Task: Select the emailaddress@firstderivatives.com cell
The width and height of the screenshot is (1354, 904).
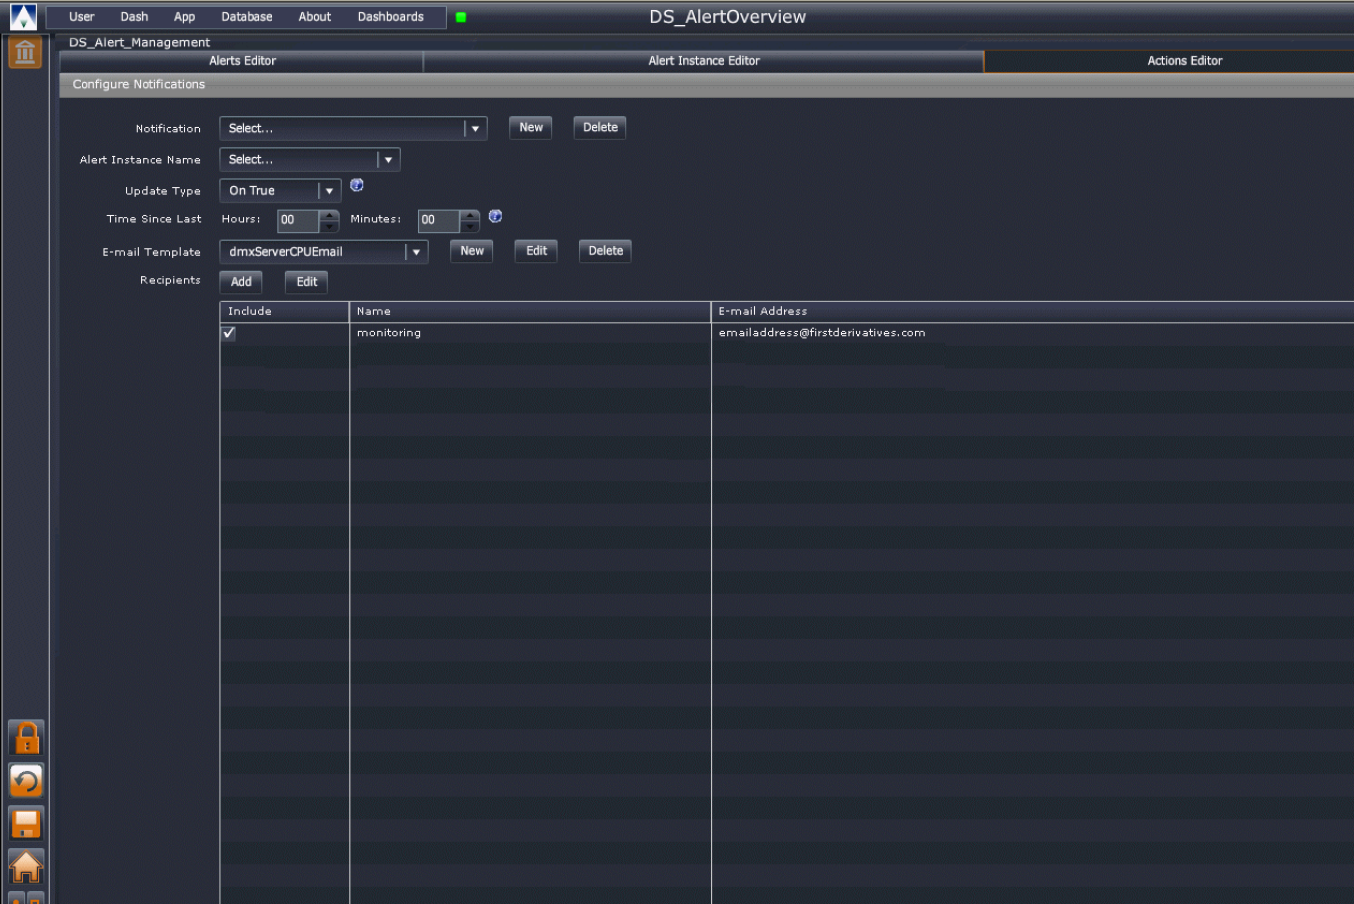Action: (x=1033, y=333)
